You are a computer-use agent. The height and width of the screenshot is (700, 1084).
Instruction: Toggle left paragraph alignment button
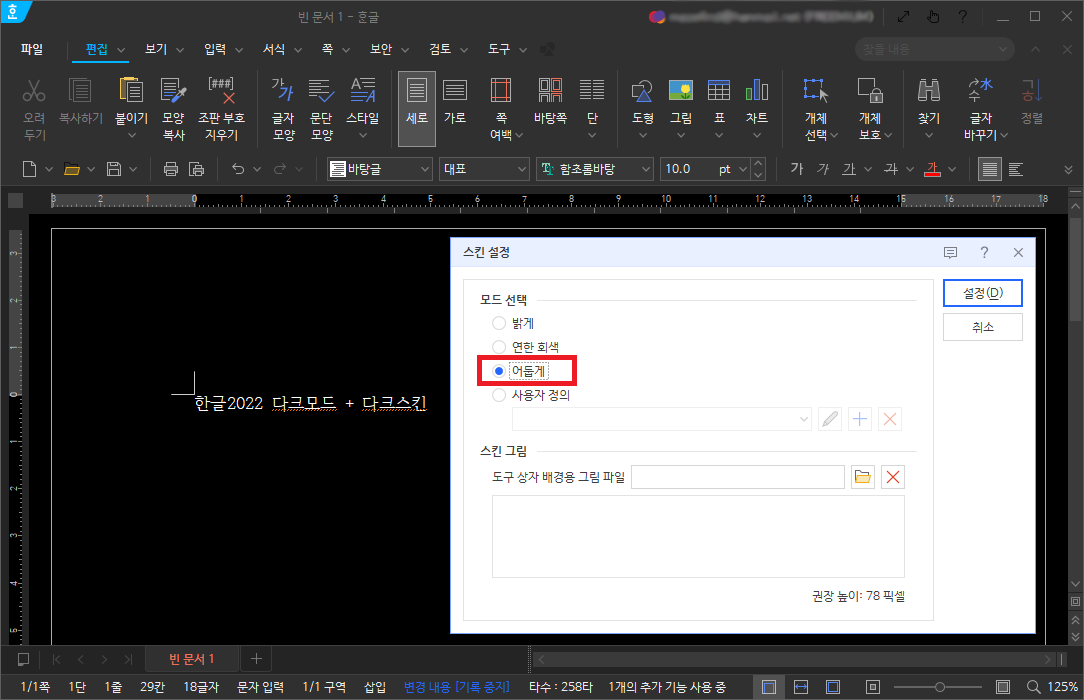pos(1016,169)
